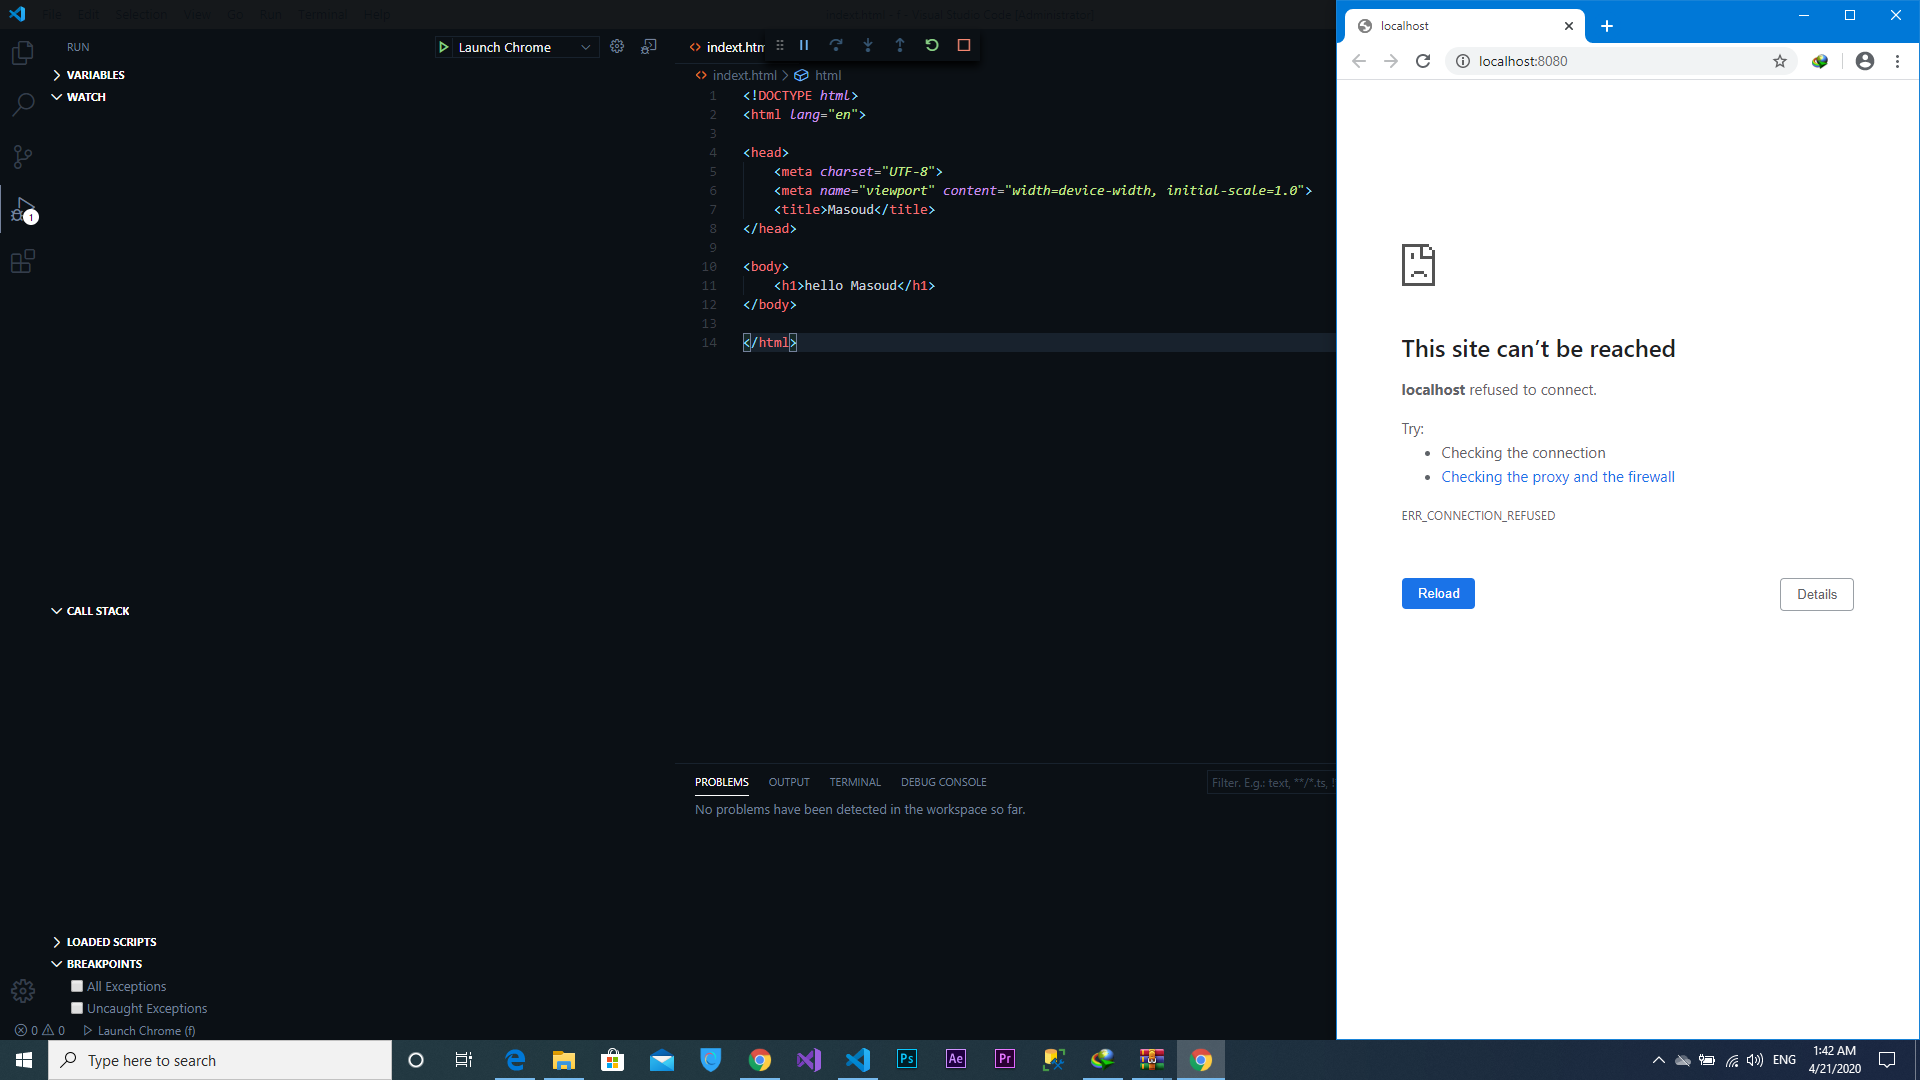This screenshot has height=1080, width=1920.
Task: Stop the debug session
Action: click(x=964, y=45)
